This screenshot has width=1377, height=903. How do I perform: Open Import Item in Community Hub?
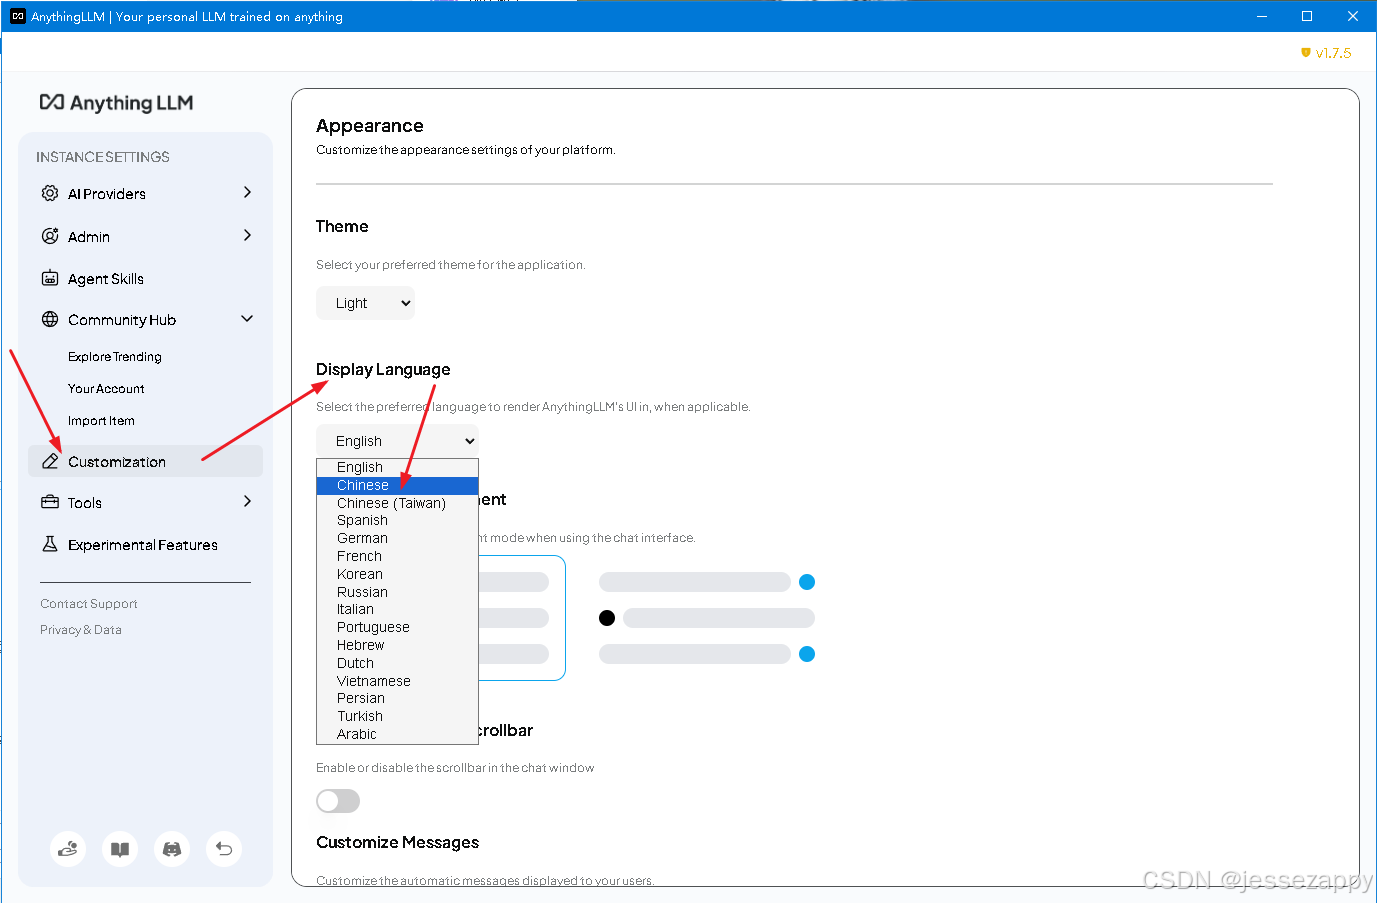(101, 421)
